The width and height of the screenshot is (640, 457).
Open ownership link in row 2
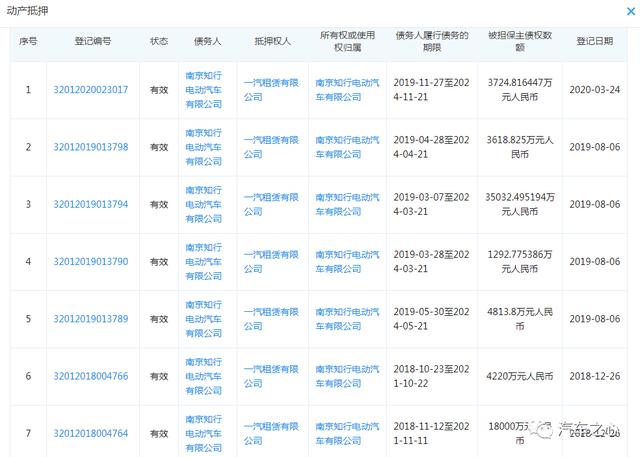pos(347,147)
